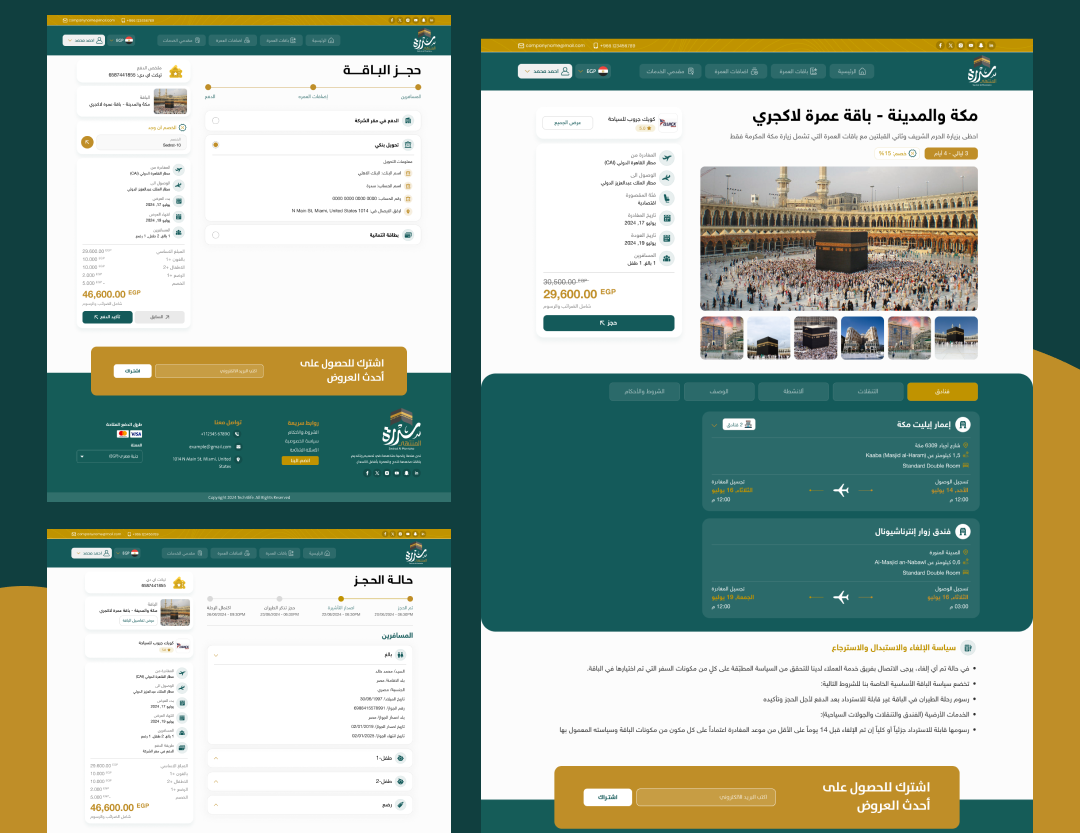
Task: Open الرئيسية nav item on package details page
Action: (851, 71)
